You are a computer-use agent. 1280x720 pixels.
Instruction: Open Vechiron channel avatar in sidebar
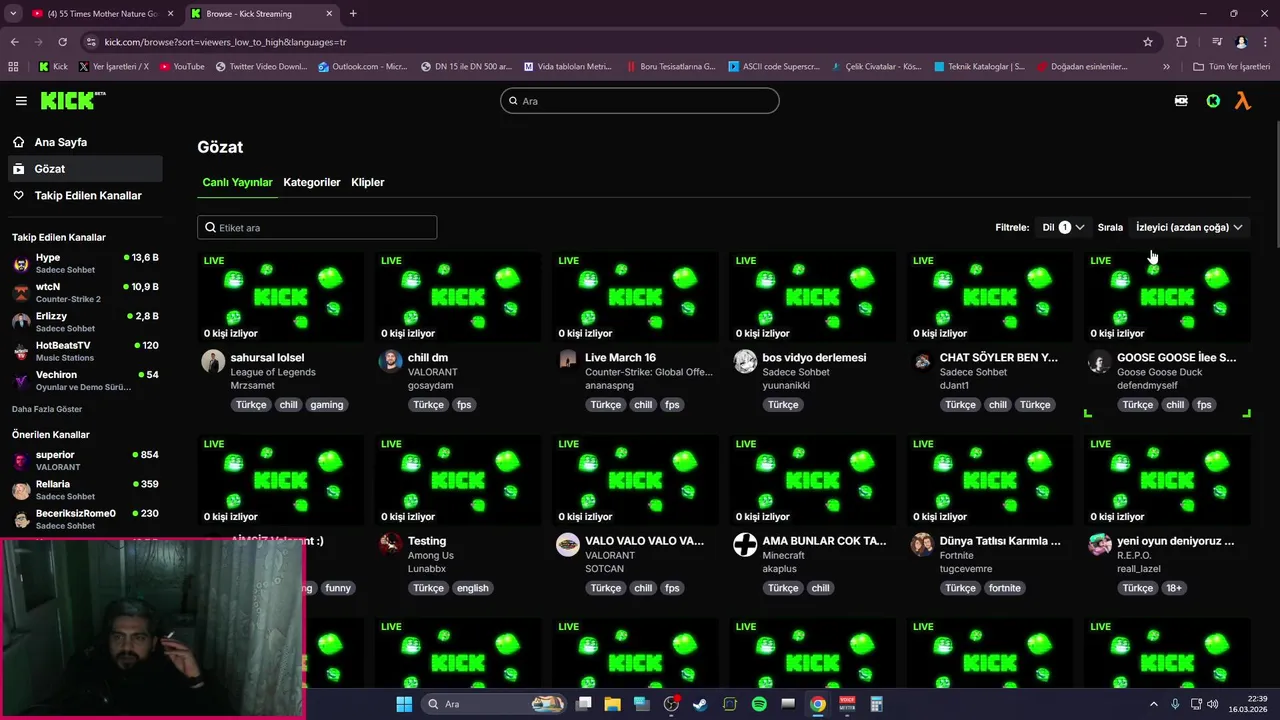point(21,381)
